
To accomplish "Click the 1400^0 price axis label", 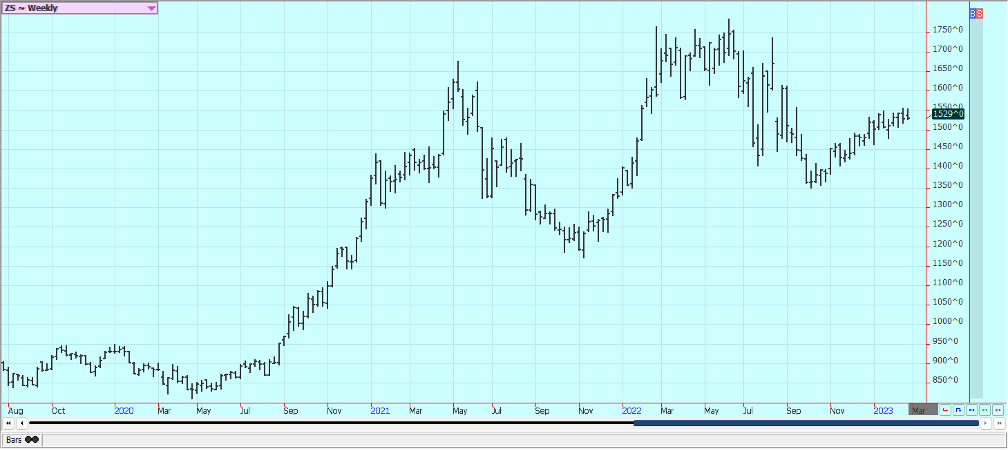I will (949, 166).
